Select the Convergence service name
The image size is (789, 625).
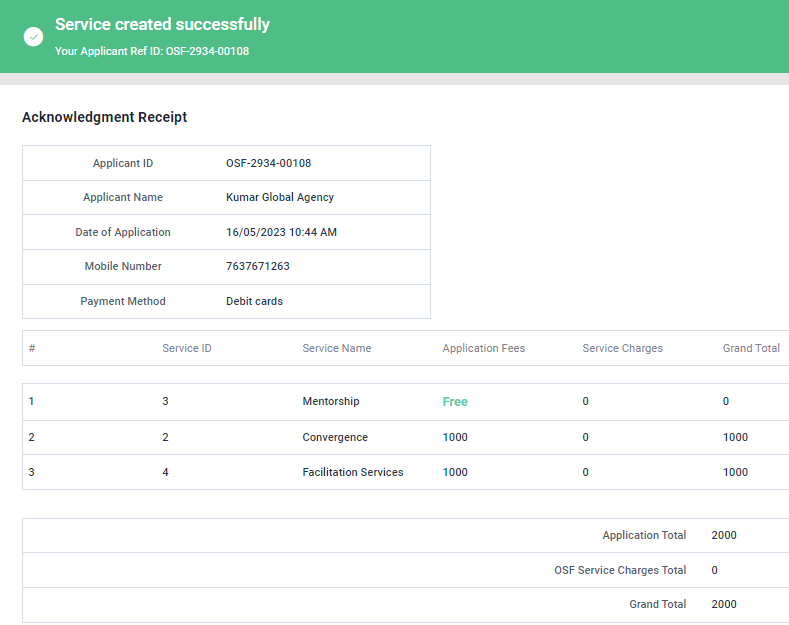pos(335,437)
